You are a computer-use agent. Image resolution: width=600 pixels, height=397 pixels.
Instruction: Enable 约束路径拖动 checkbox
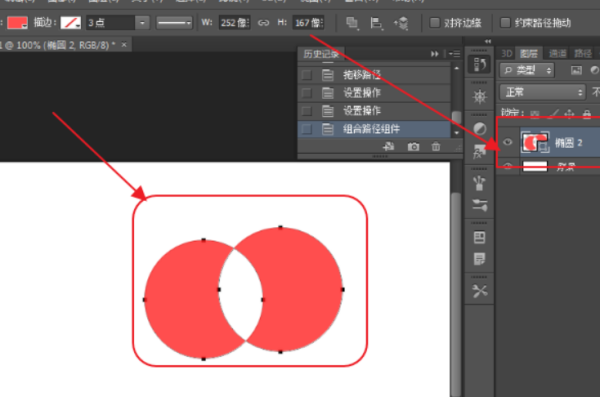(505, 23)
